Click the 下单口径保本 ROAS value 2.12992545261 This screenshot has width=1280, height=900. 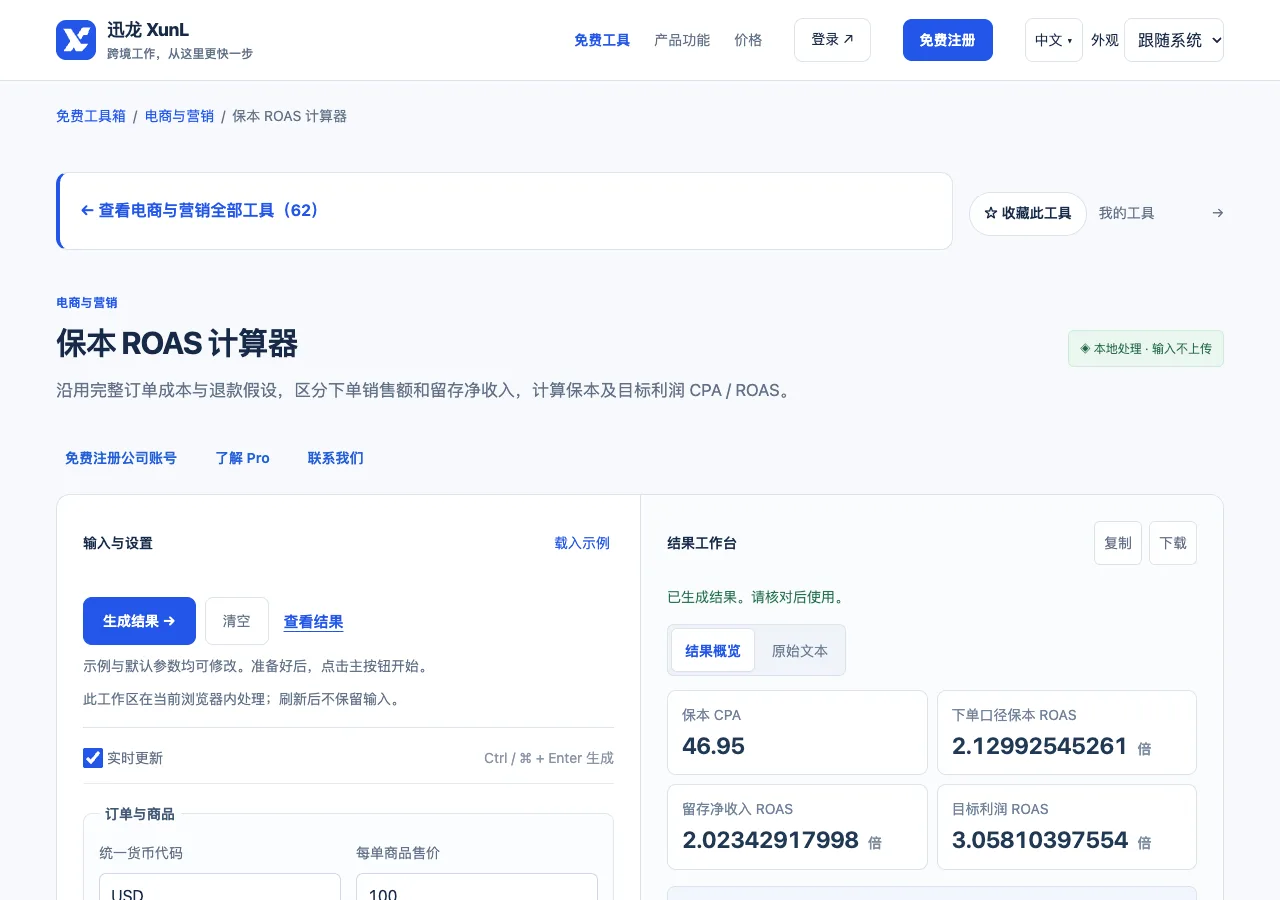coord(1040,746)
